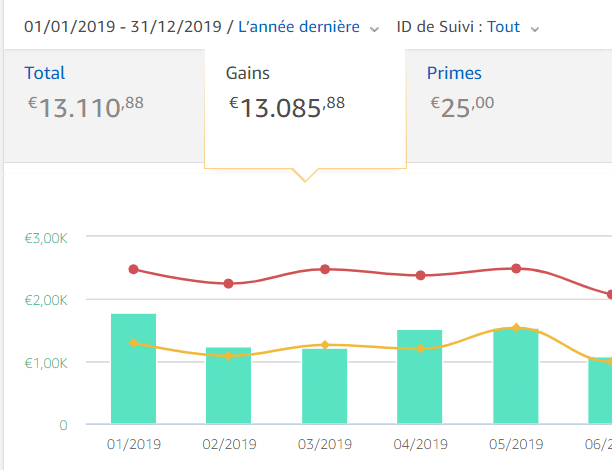Click the €1,00K axis label

[x=46, y=363]
